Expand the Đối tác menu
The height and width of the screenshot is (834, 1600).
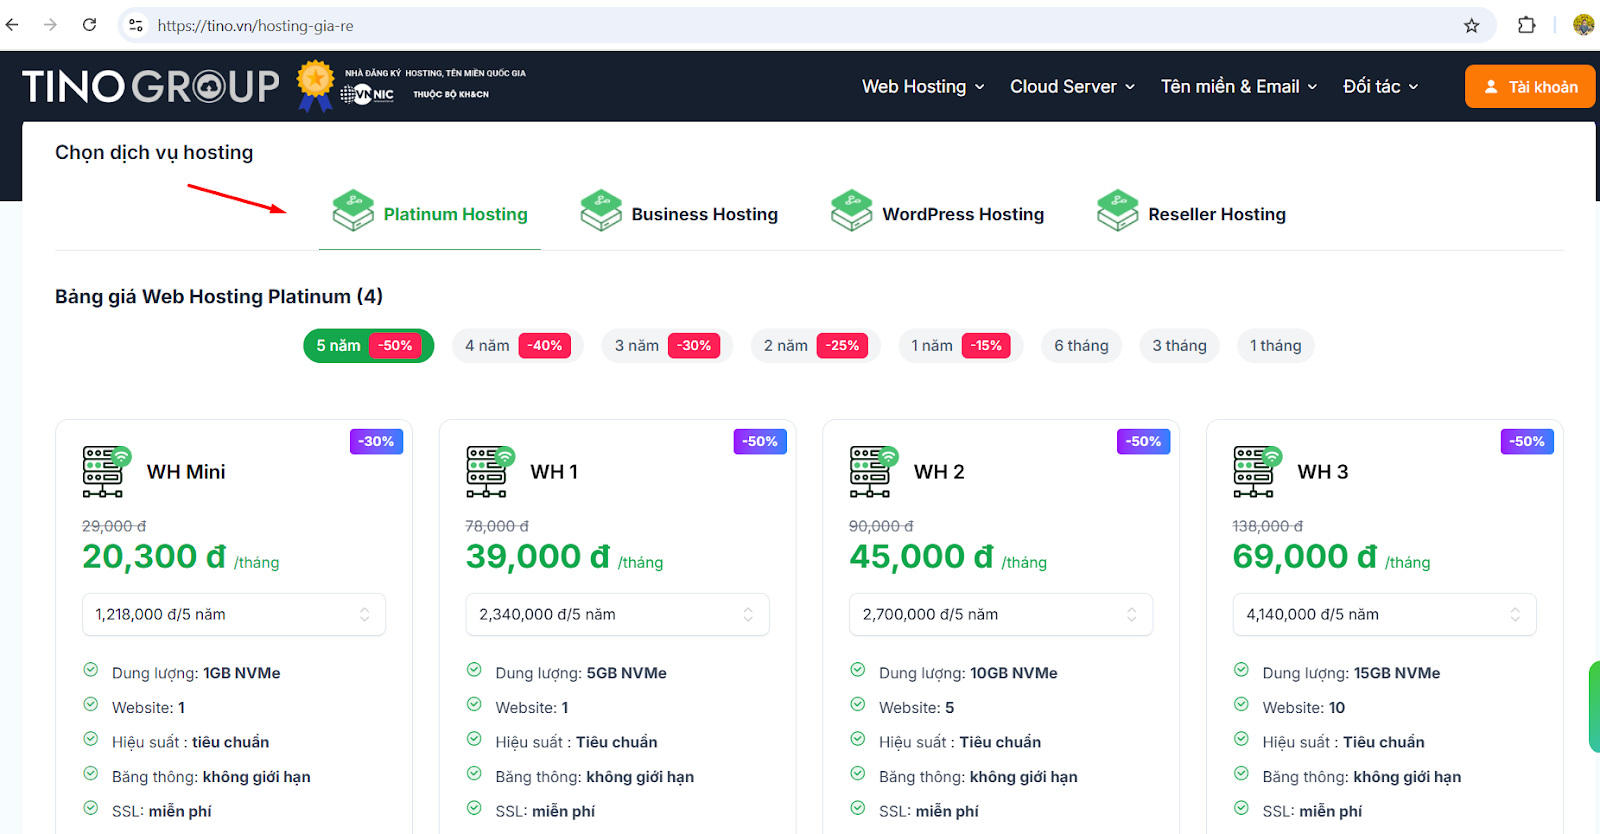pos(1381,87)
